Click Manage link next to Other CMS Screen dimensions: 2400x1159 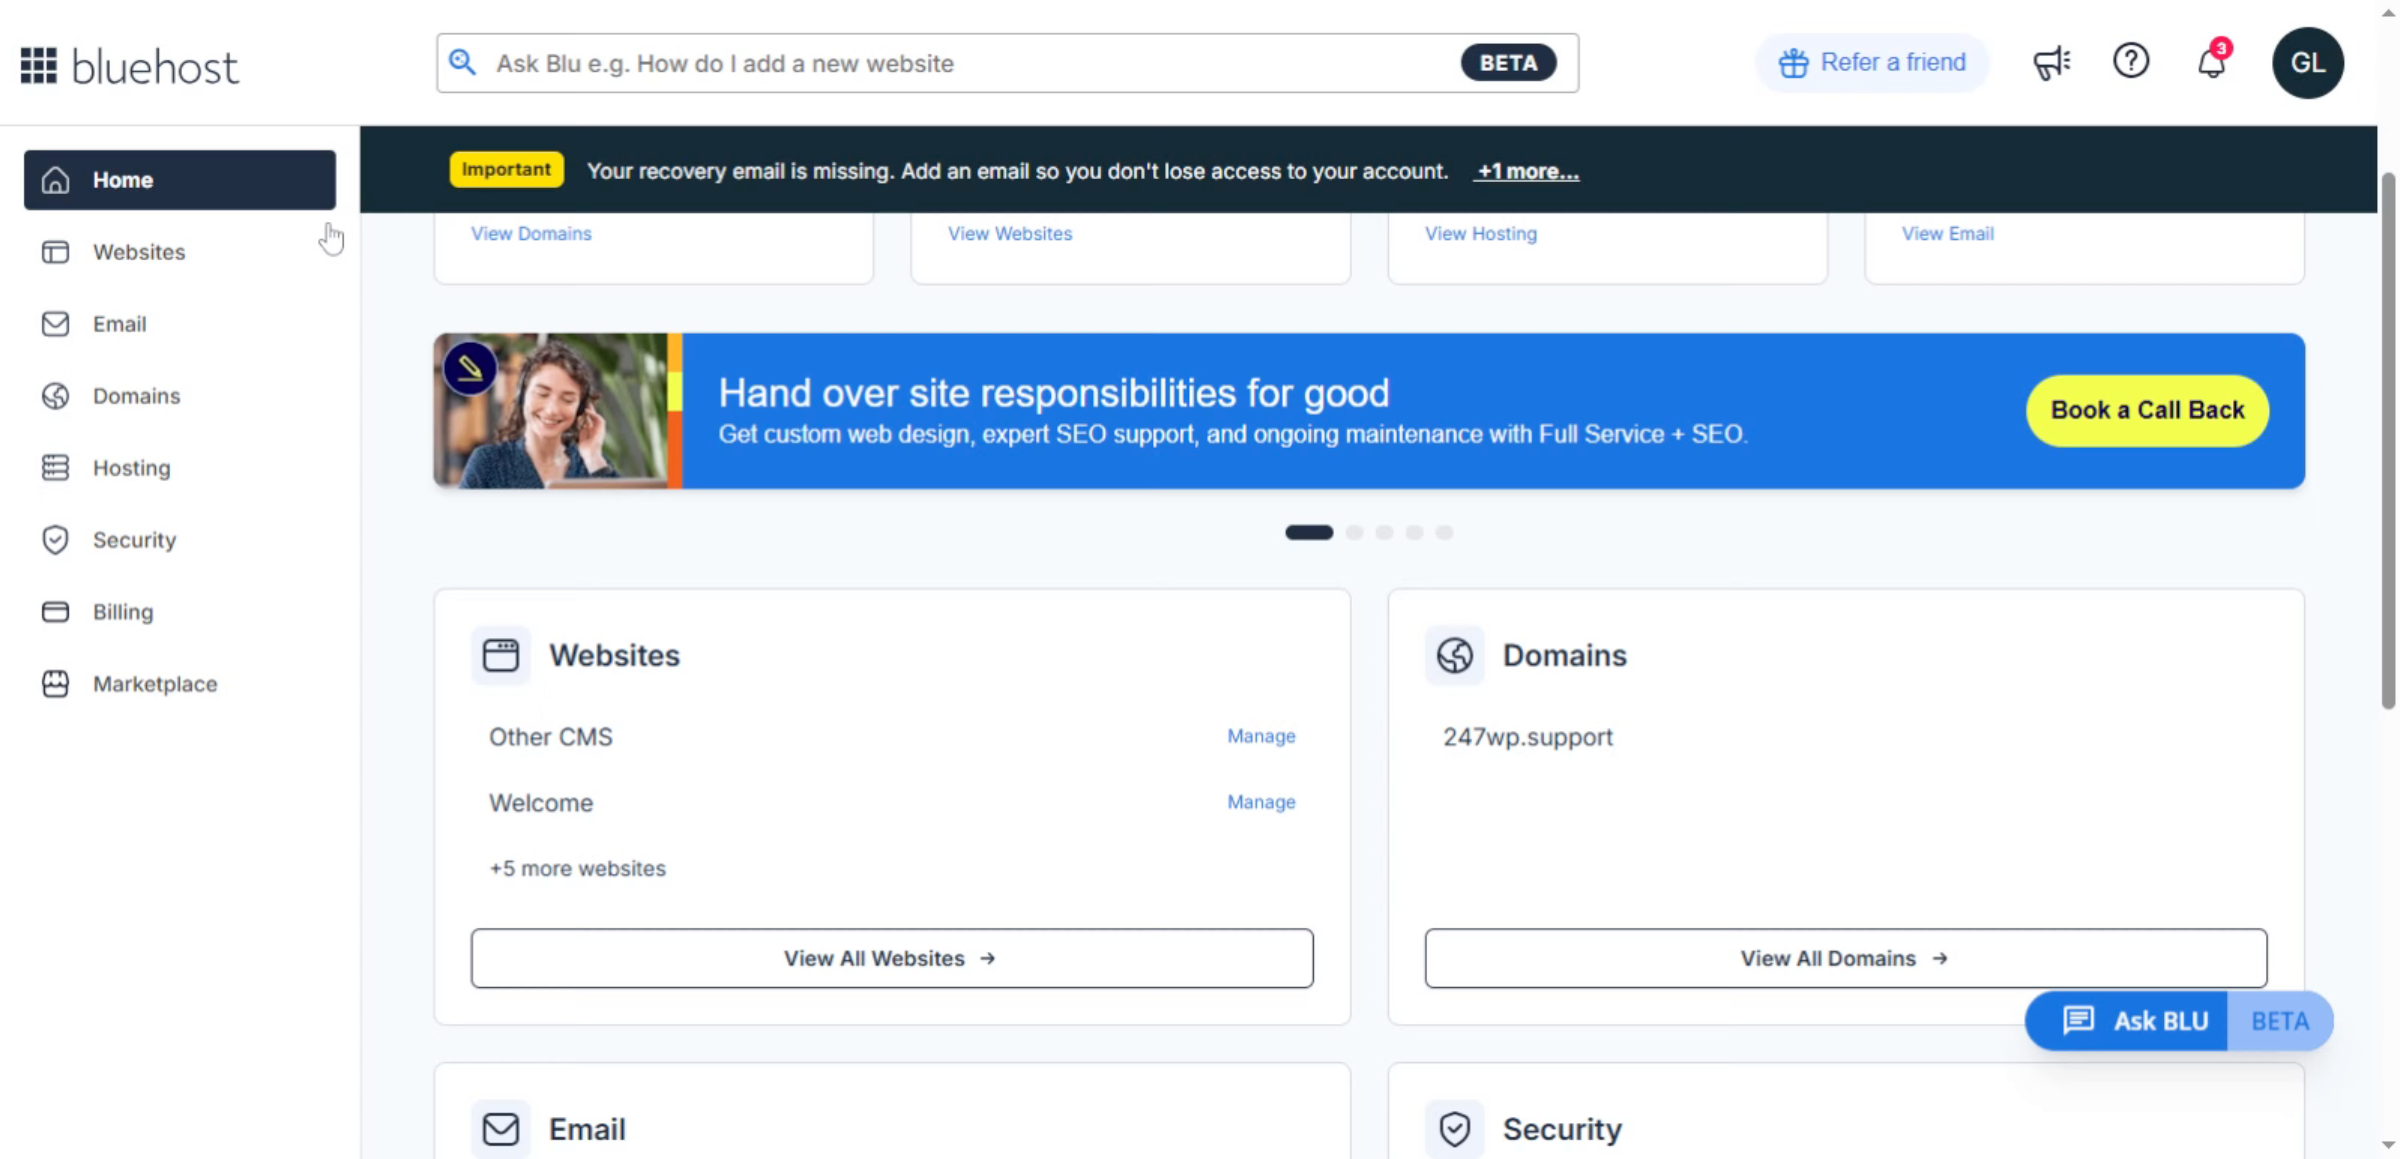(1261, 736)
